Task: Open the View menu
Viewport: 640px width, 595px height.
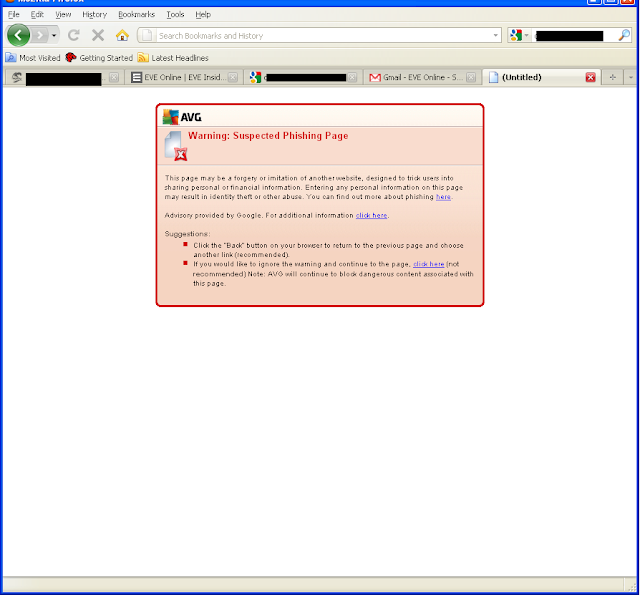Action: click(63, 14)
